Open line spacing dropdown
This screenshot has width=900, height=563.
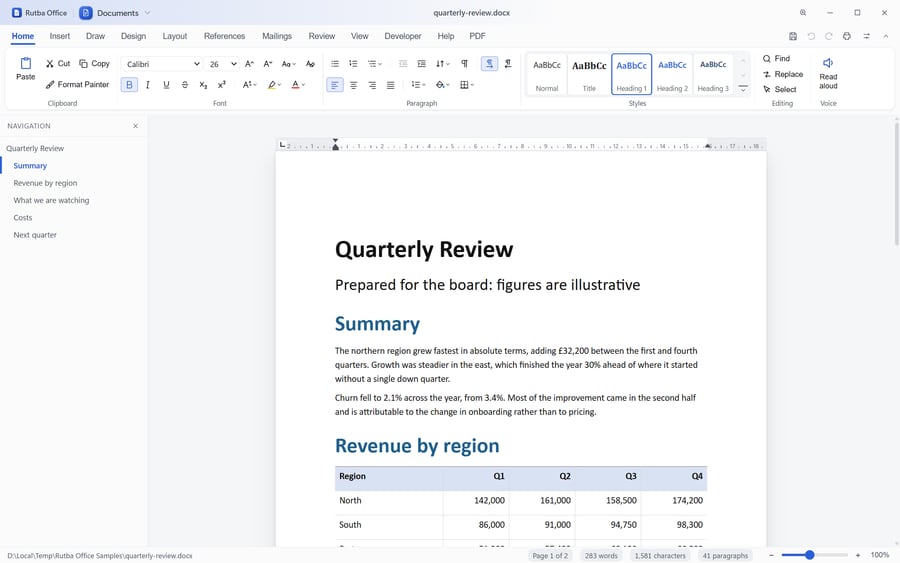pyautogui.click(x=418, y=85)
